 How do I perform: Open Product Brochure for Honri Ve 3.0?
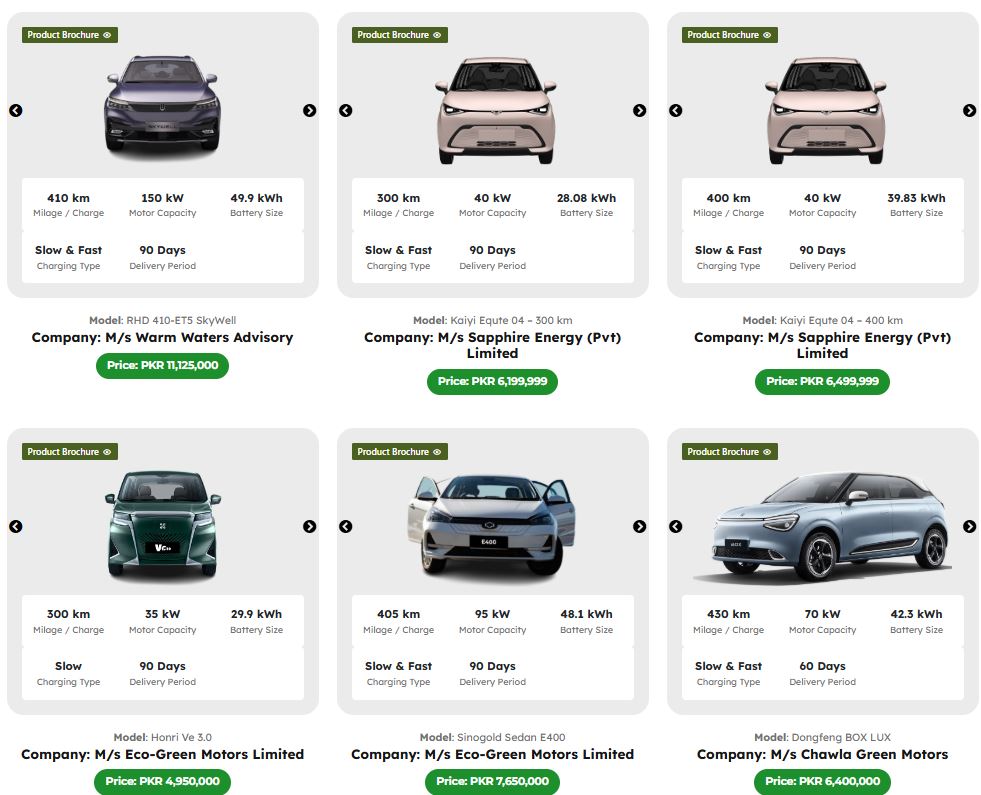coord(69,452)
